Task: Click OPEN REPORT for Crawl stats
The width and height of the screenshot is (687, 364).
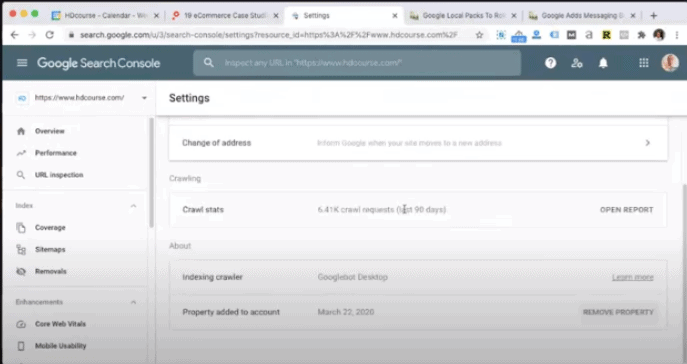Action: [x=627, y=210]
